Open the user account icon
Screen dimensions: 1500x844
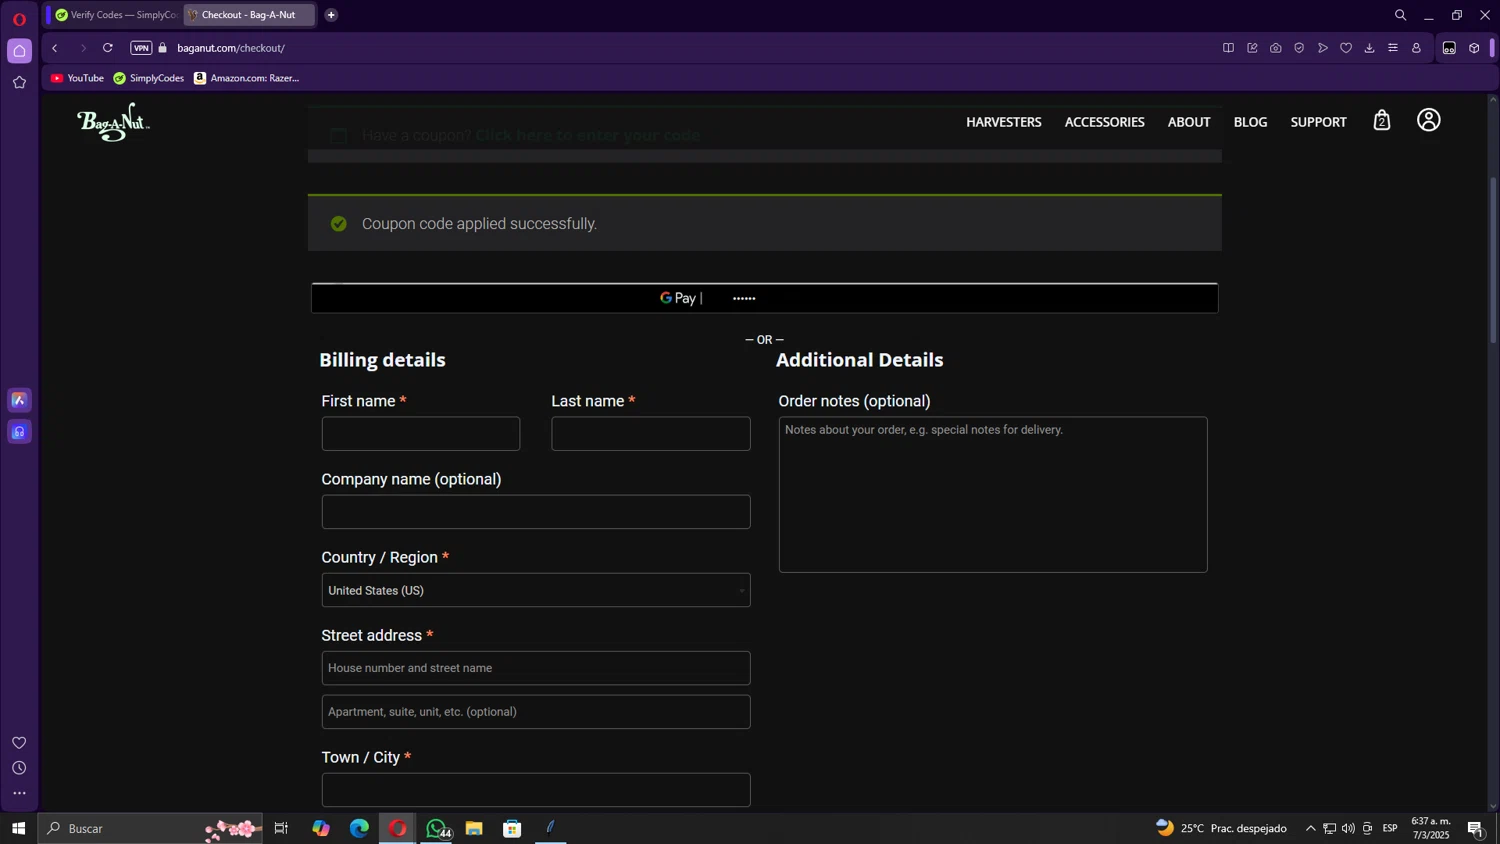click(x=1428, y=120)
